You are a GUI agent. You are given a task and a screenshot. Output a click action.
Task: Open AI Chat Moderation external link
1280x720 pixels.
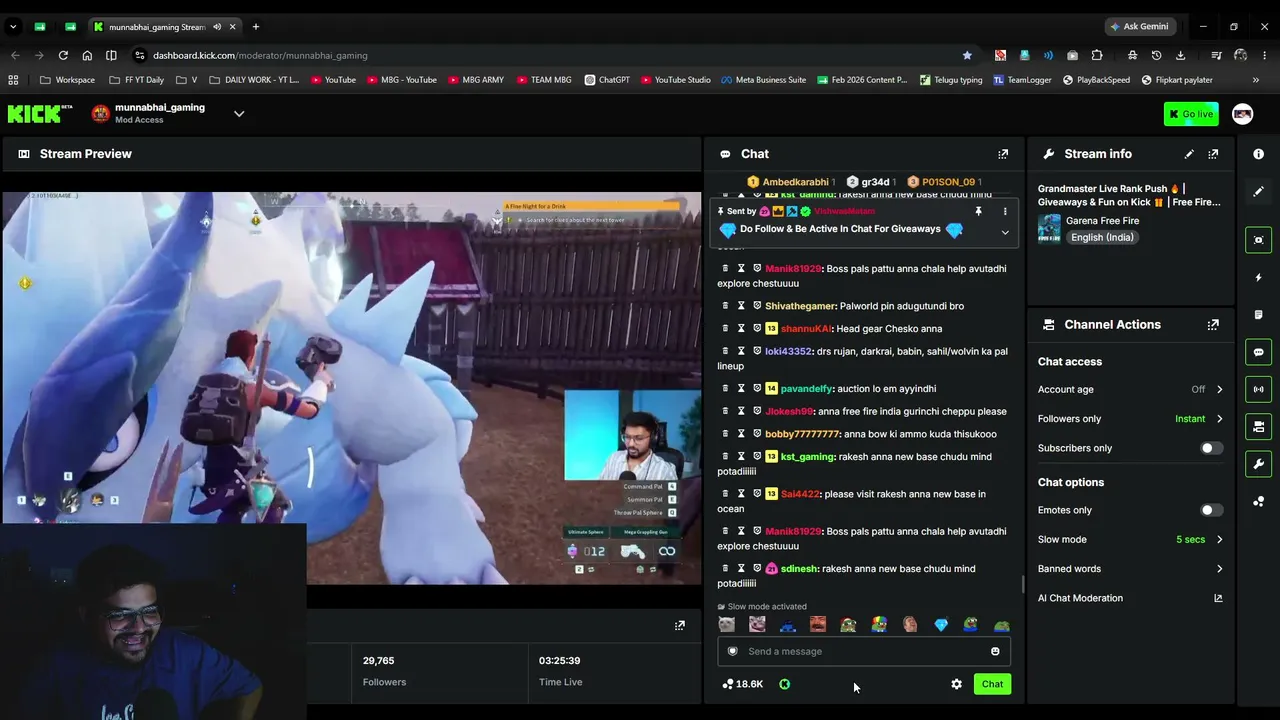click(1218, 598)
